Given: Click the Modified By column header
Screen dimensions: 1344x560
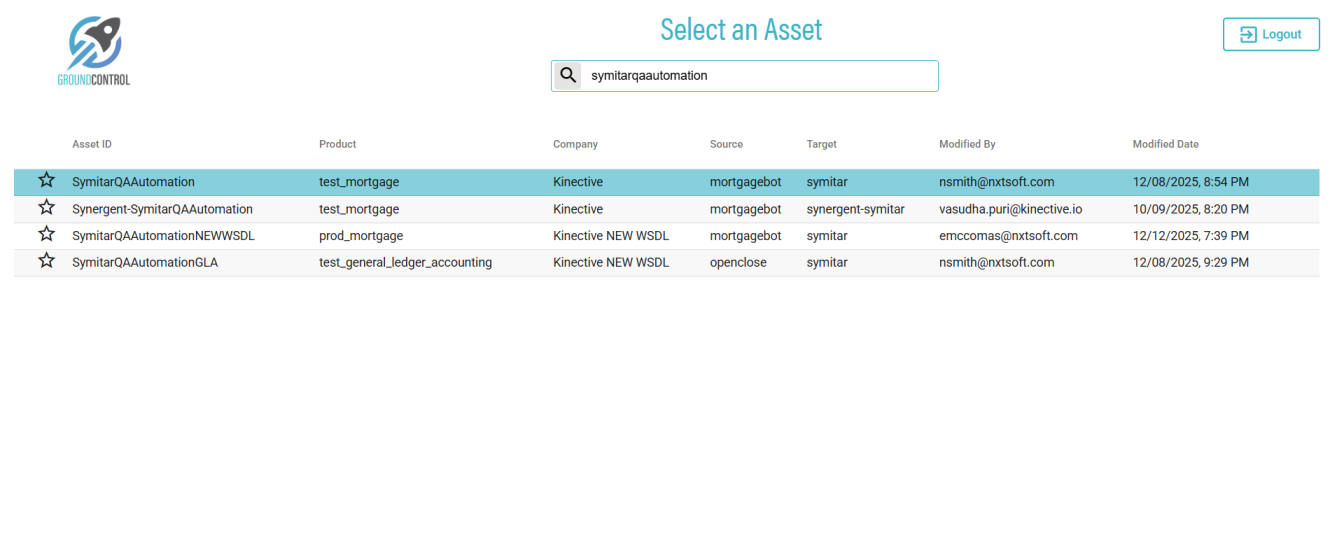Looking at the screenshot, I should 967,144.
